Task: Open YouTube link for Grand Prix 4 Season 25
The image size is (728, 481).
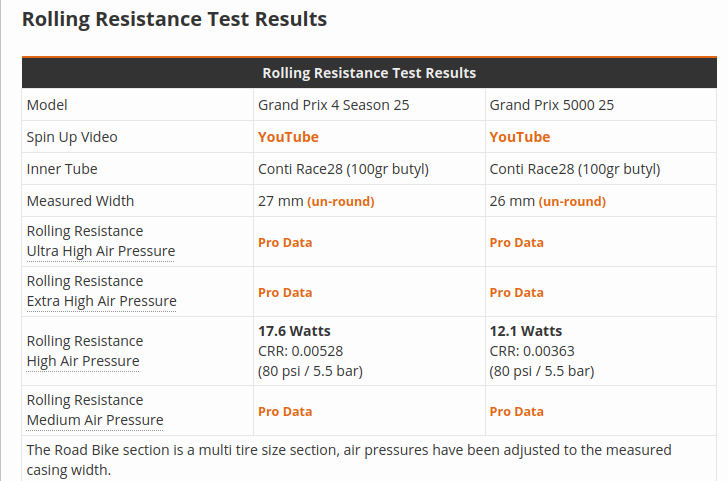Action: coord(288,137)
